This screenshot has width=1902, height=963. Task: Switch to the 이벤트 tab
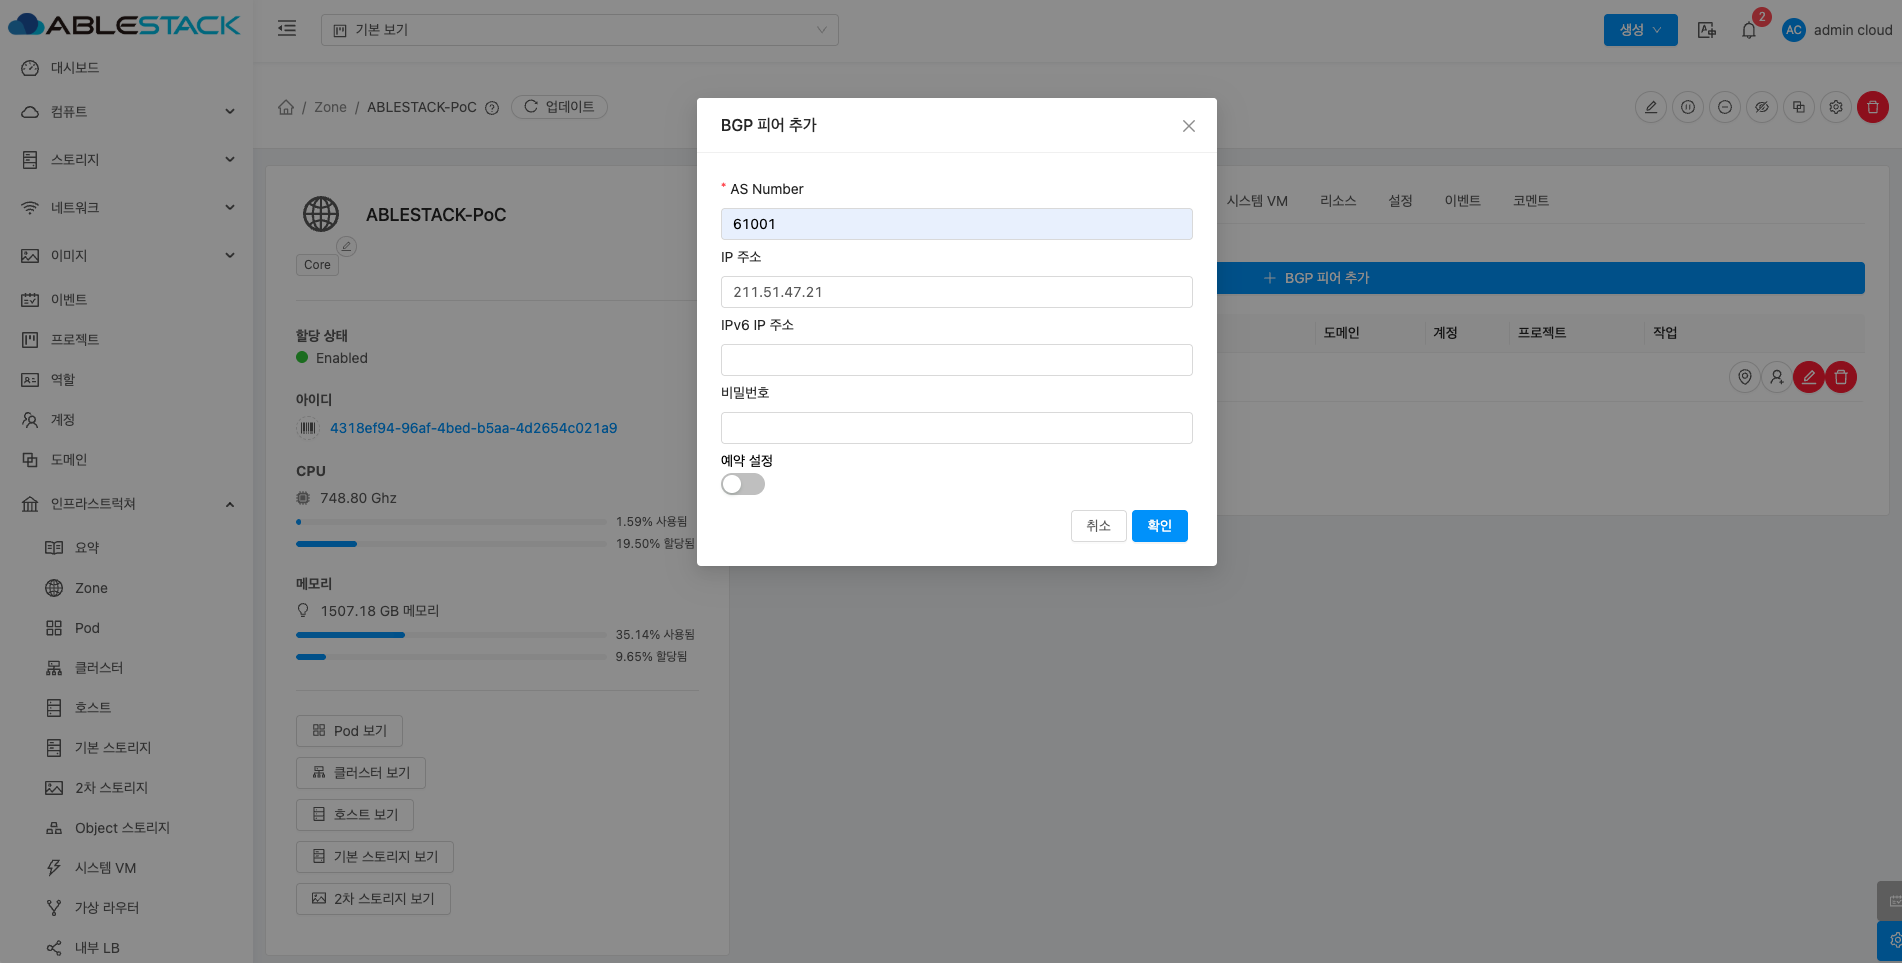[x=1462, y=201]
